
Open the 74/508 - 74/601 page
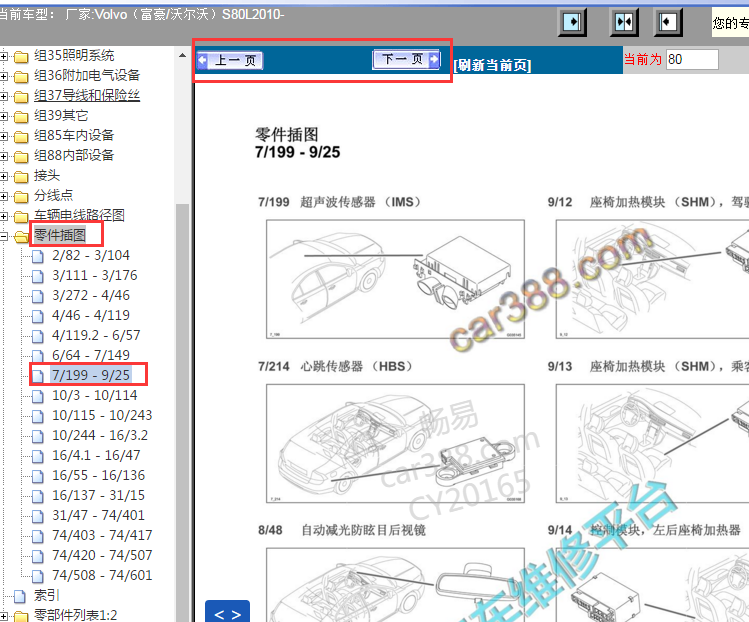pos(102,576)
